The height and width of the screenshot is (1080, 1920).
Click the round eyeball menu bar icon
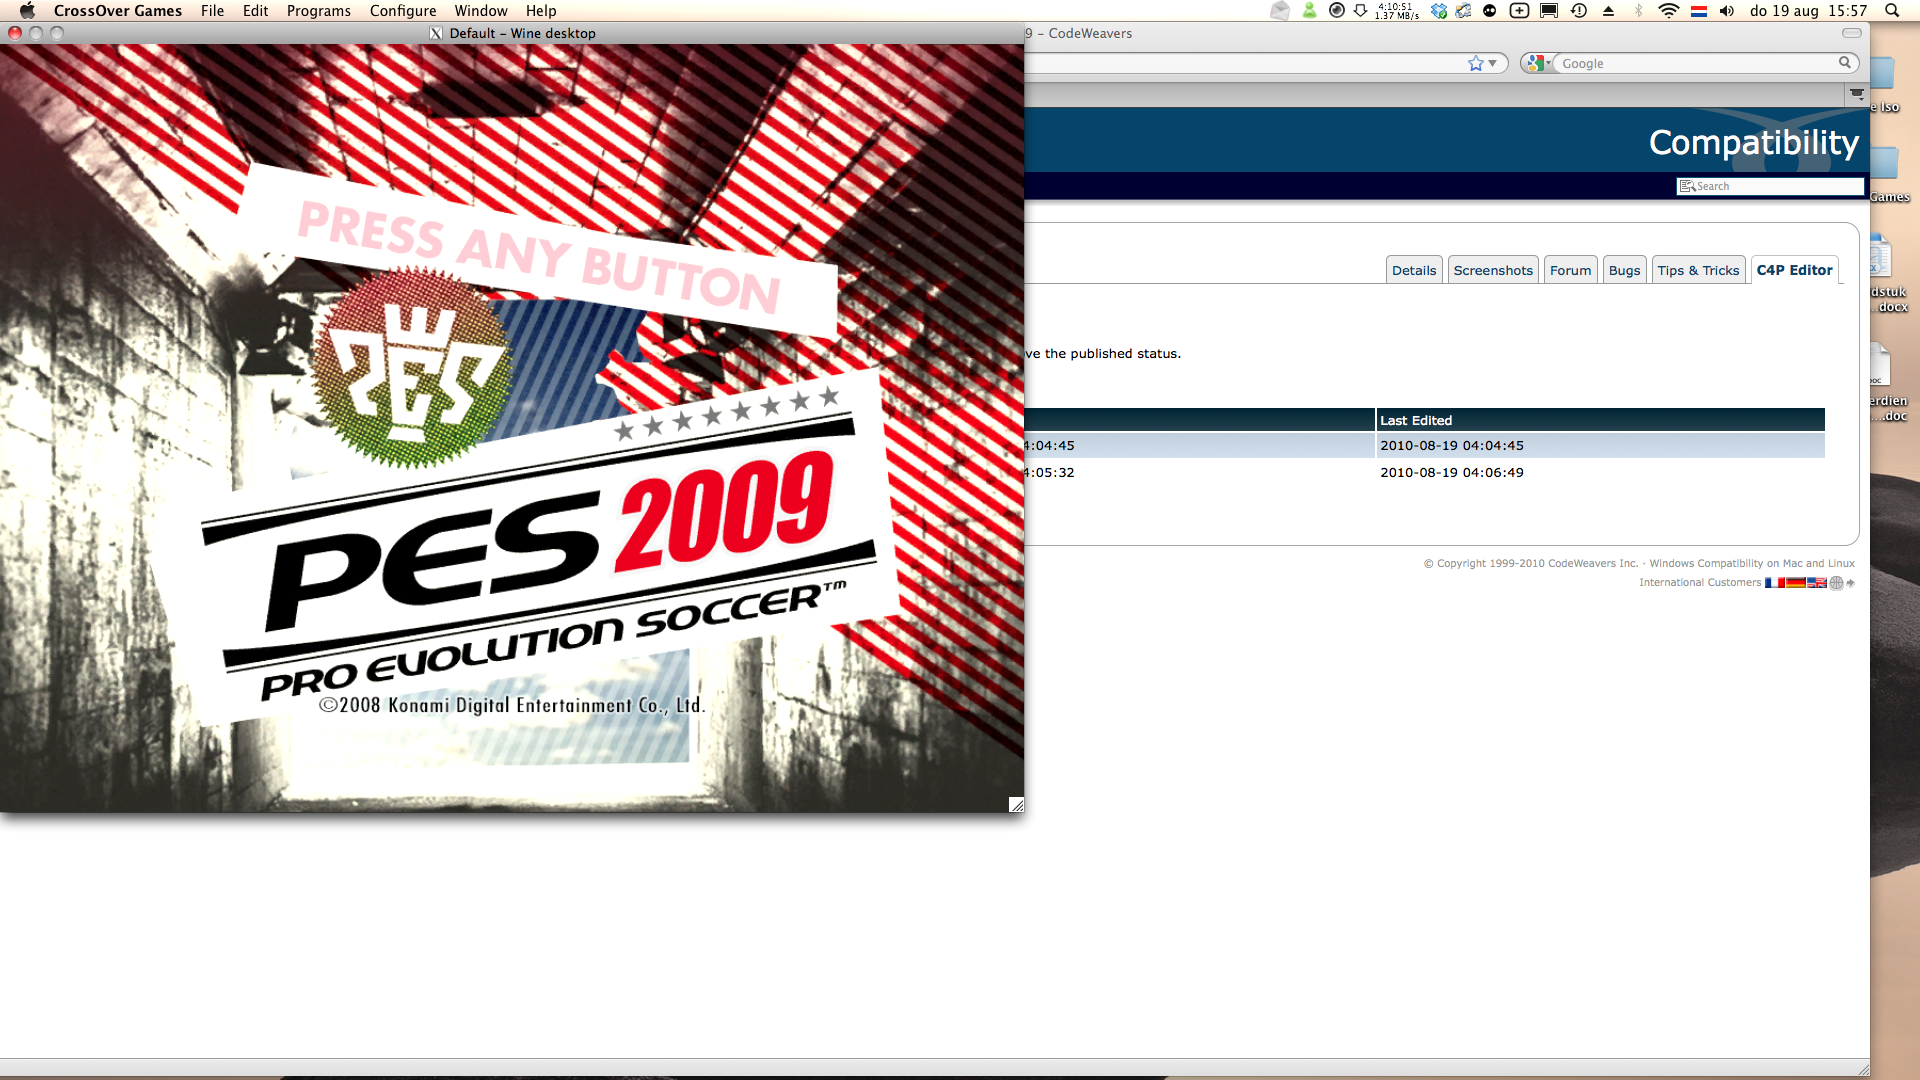pos(1337,11)
